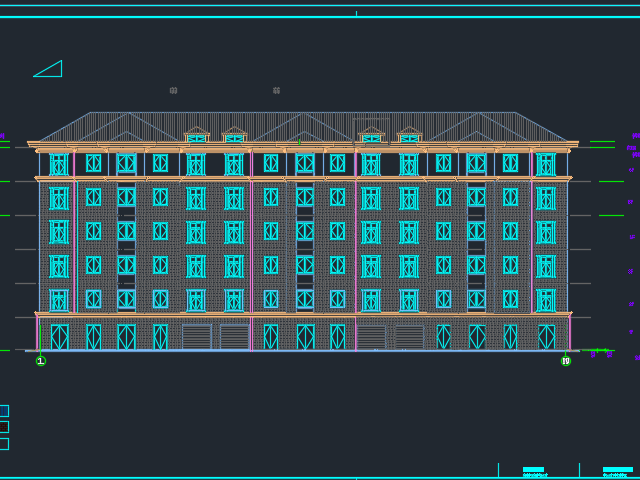Select the green axis bubble at bottom right
640x480 pixels.
pyautogui.click(x=566, y=361)
